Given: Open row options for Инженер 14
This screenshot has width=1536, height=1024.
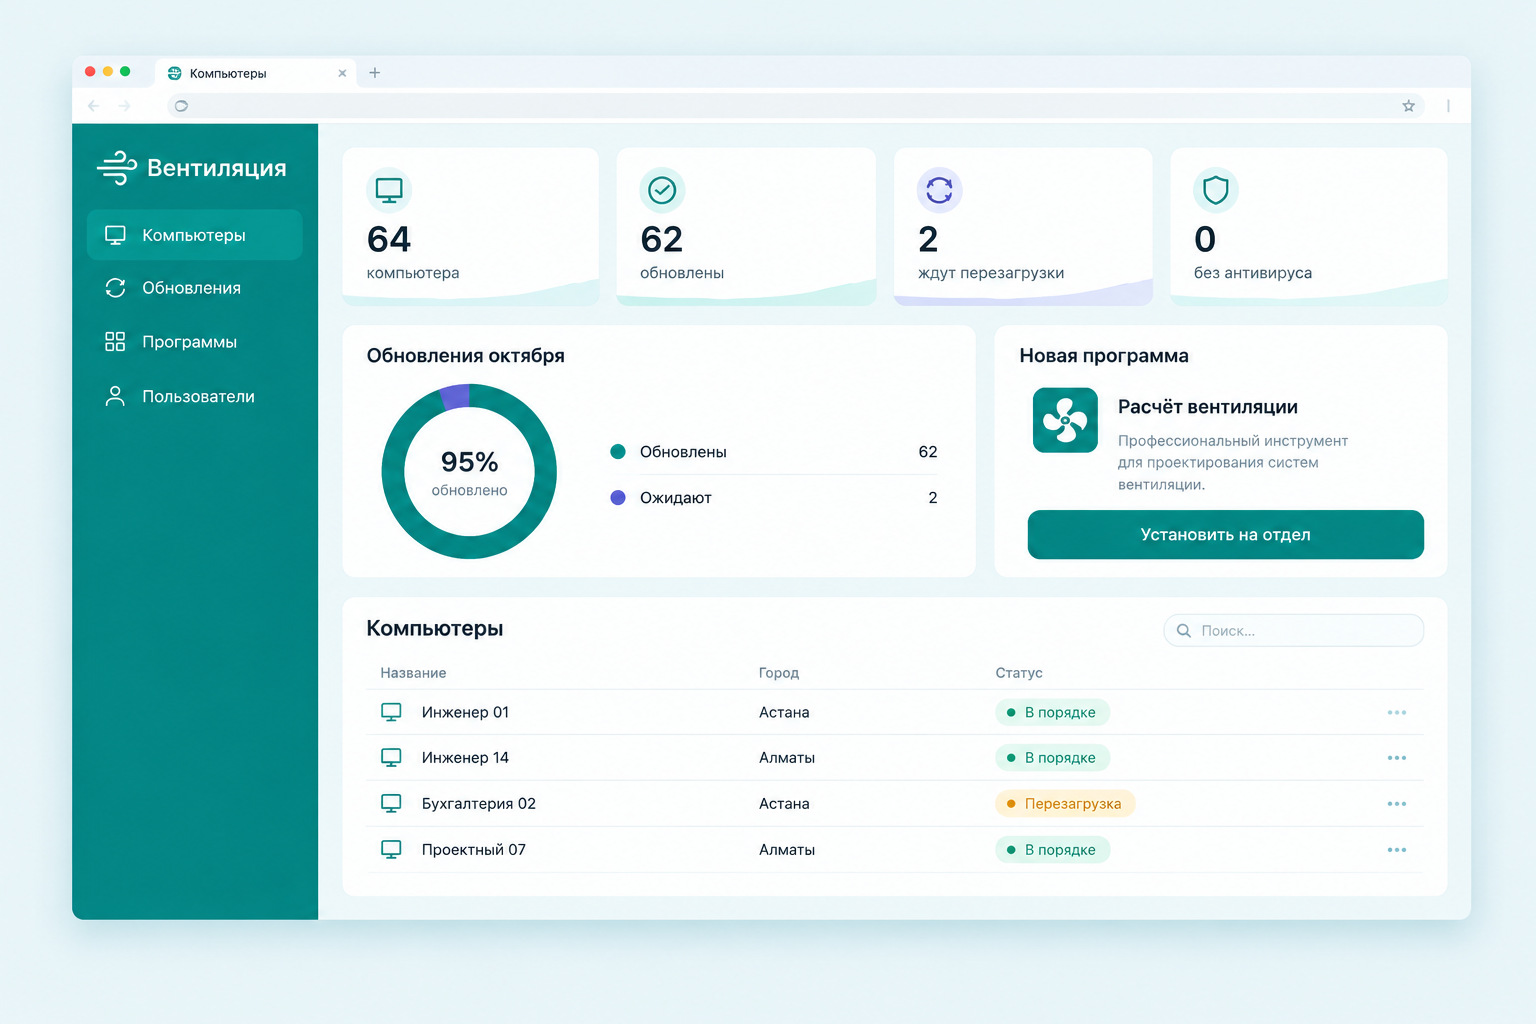Looking at the screenshot, I should 1397,758.
